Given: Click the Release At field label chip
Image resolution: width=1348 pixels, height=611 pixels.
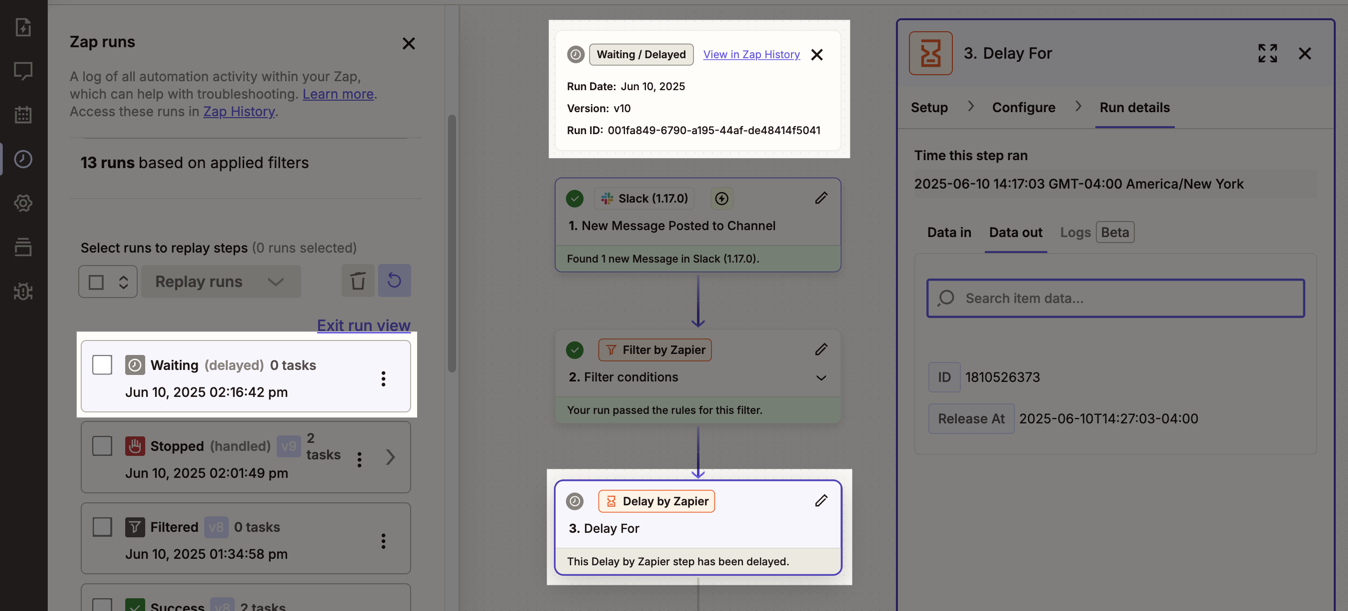Looking at the screenshot, I should (x=971, y=419).
